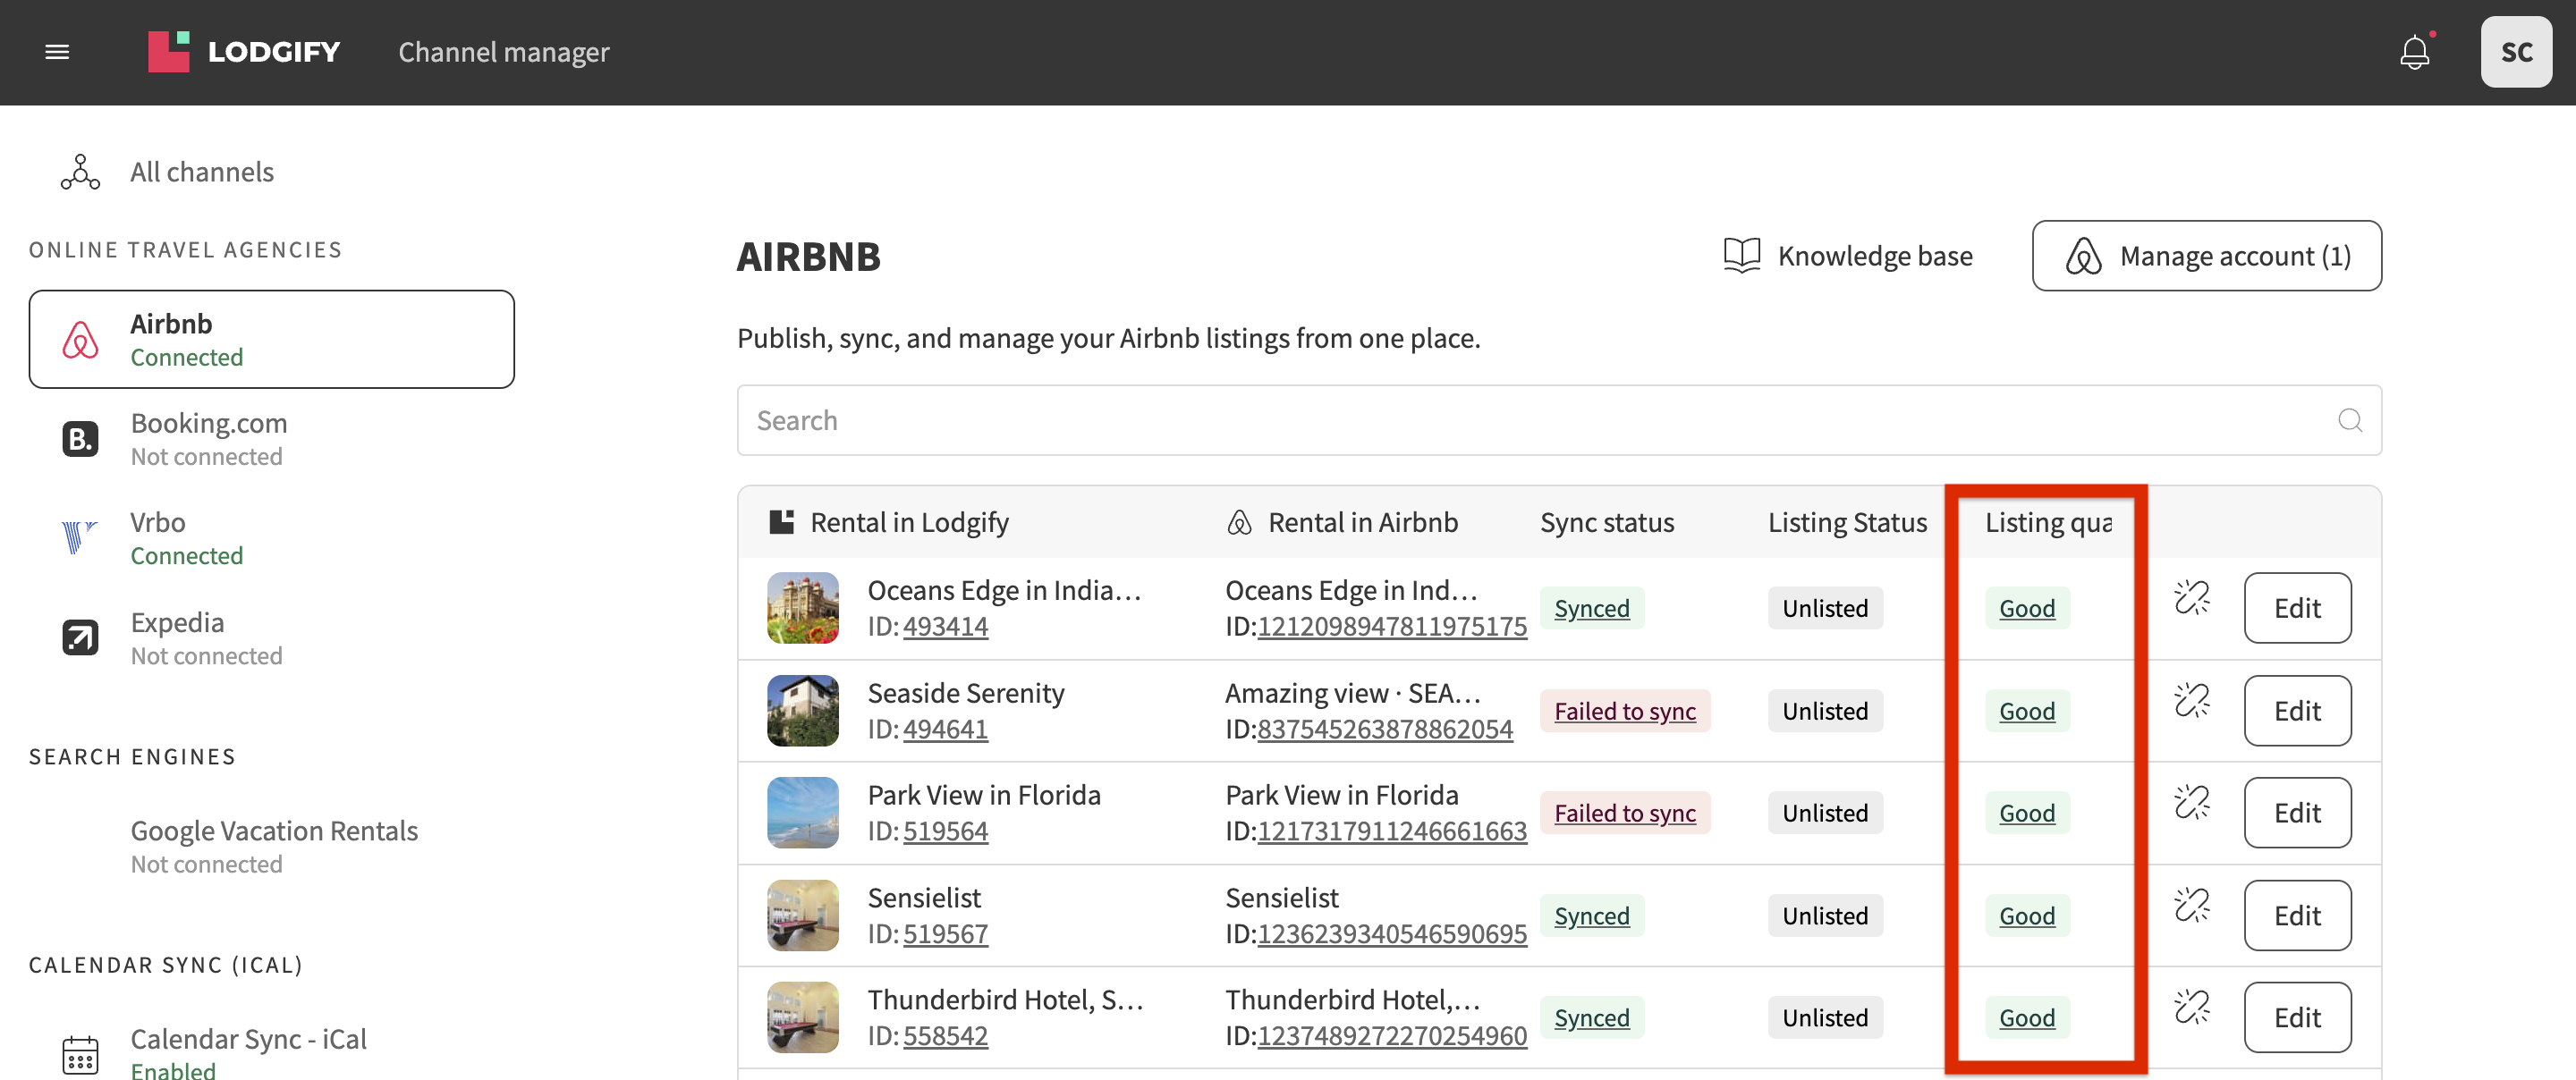Open the SC user avatar menu
The height and width of the screenshot is (1080, 2576).
point(2516,52)
